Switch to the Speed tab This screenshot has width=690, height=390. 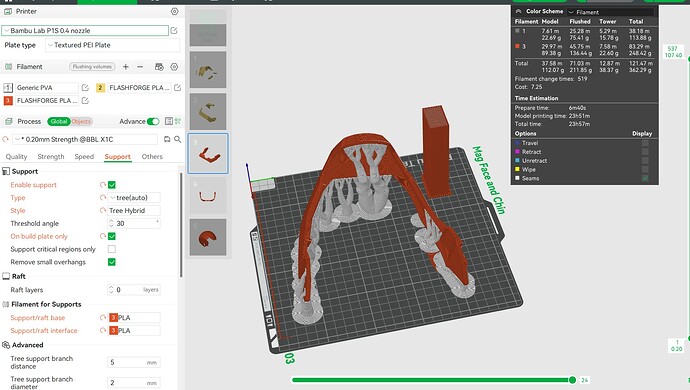point(84,157)
